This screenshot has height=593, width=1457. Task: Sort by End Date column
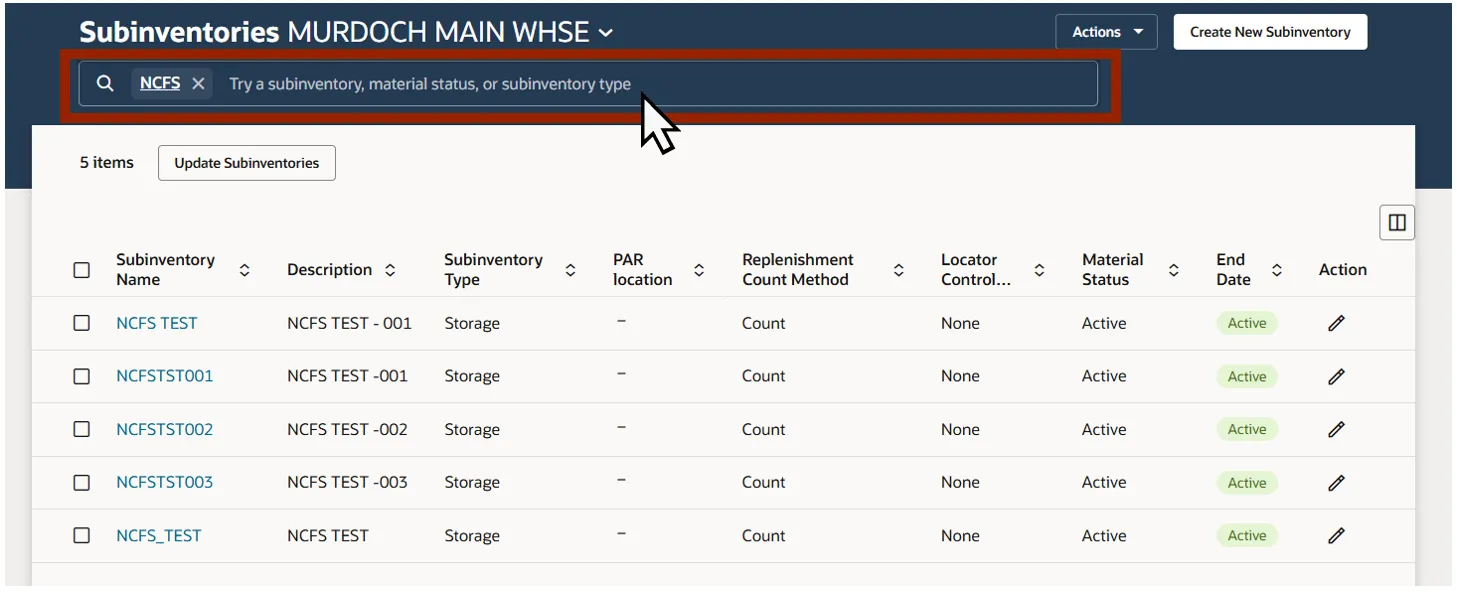tap(1277, 270)
